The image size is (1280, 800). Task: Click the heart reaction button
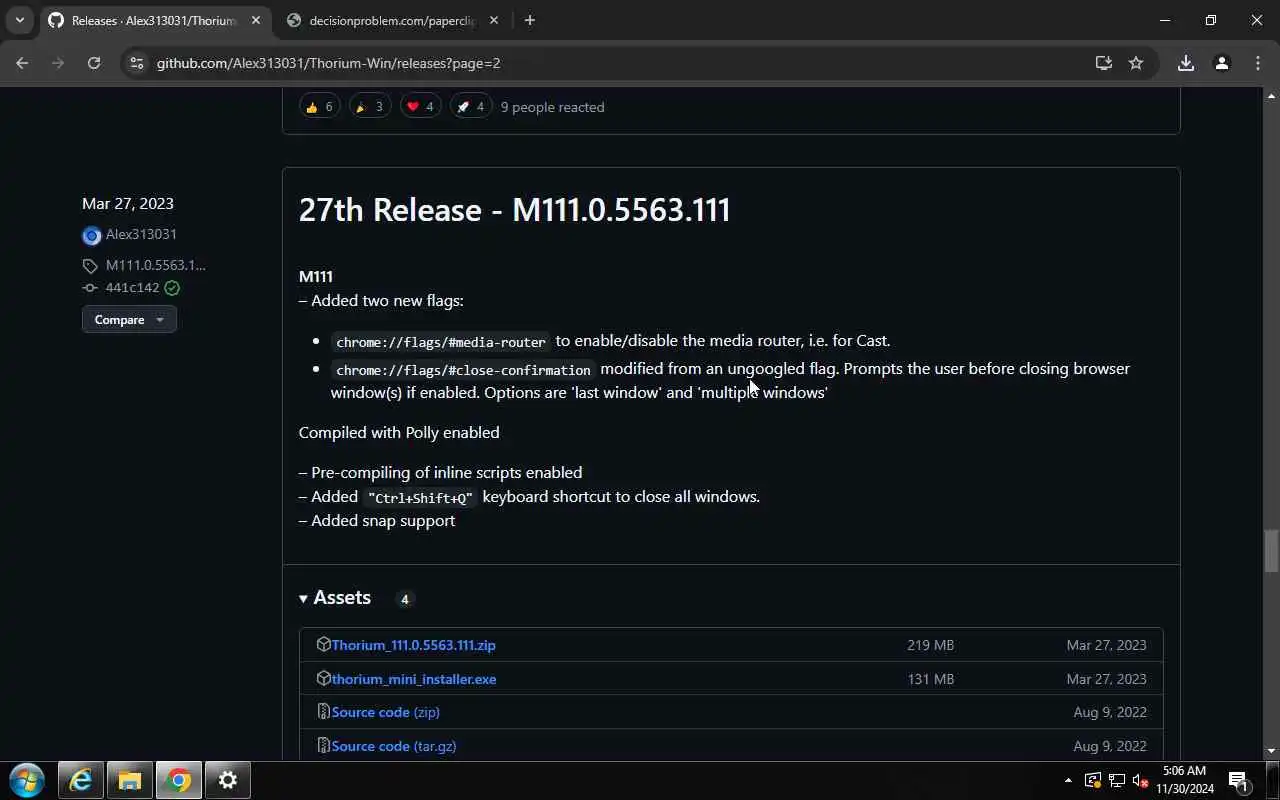tap(420, 107)
